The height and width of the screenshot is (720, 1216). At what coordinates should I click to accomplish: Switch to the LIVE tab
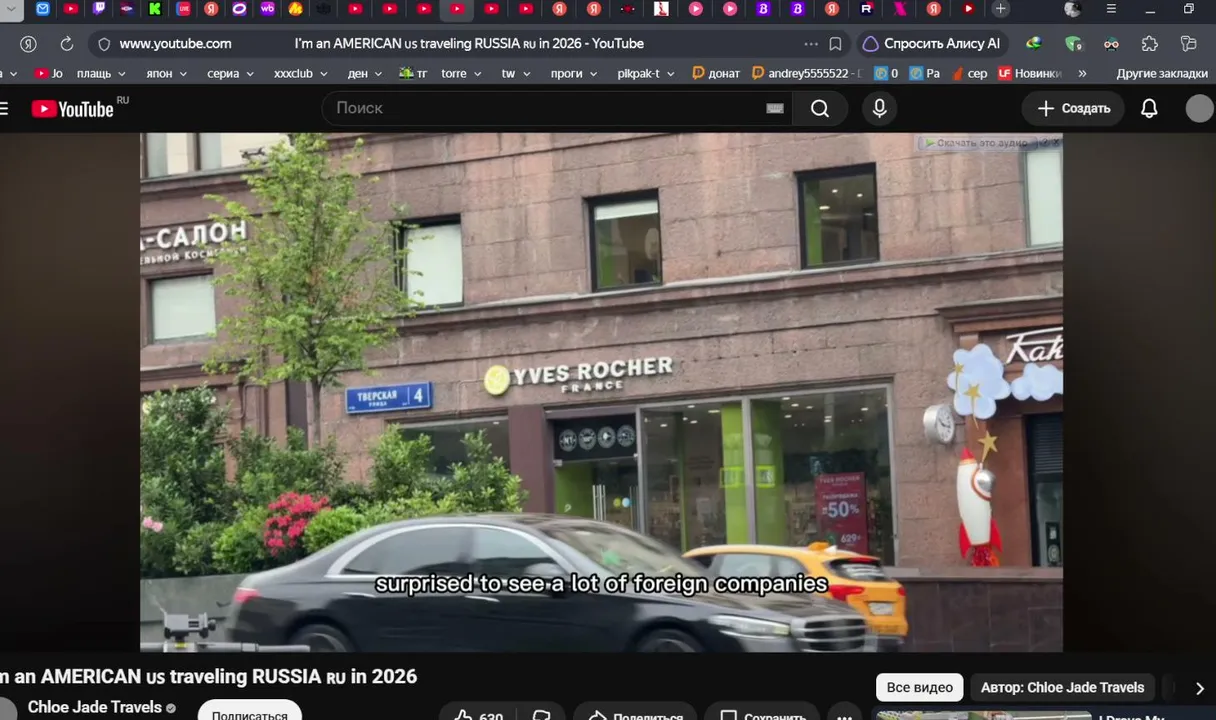coord(184,9)
